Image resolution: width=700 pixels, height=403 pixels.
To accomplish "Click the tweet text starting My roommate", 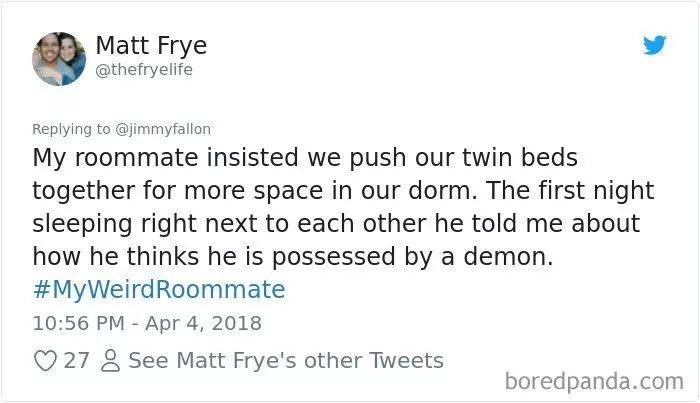I will [x=343, y=207].
